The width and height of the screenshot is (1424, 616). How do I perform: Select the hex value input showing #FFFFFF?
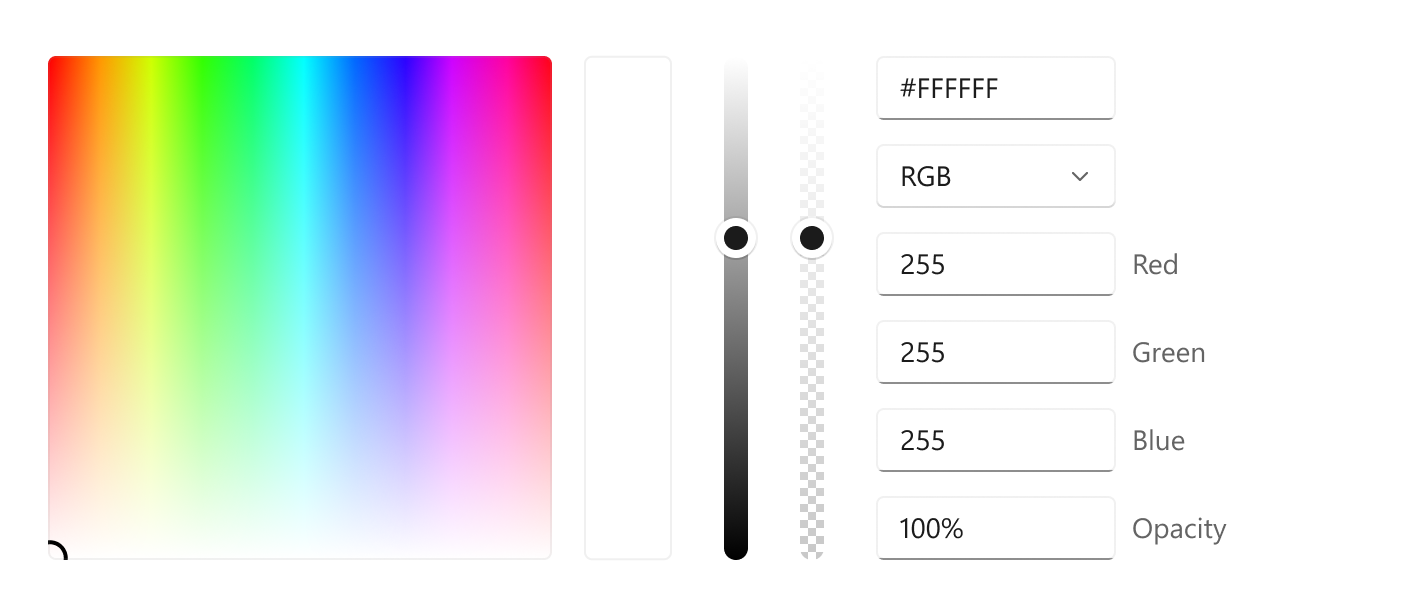coord(995,88)
